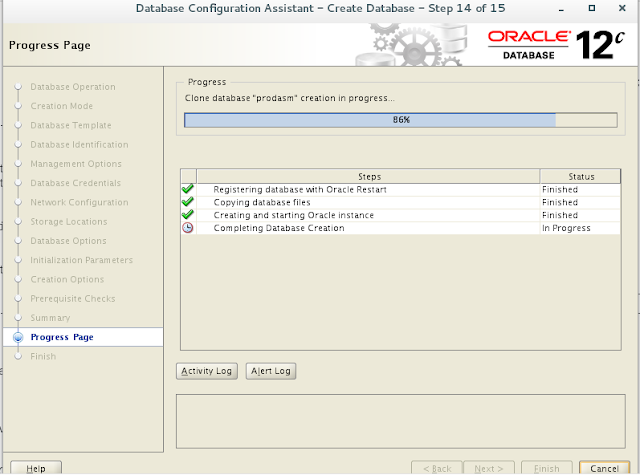This screenshot has width=640, height=475.
Task: Click the Progress Page step bullet icon
Action: tap(18, 337)
